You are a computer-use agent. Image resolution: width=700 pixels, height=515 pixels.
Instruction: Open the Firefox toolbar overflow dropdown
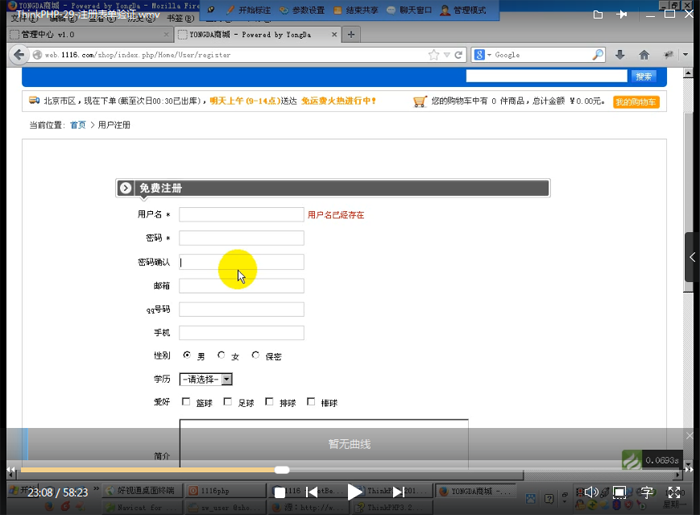[x=686, y=55]
